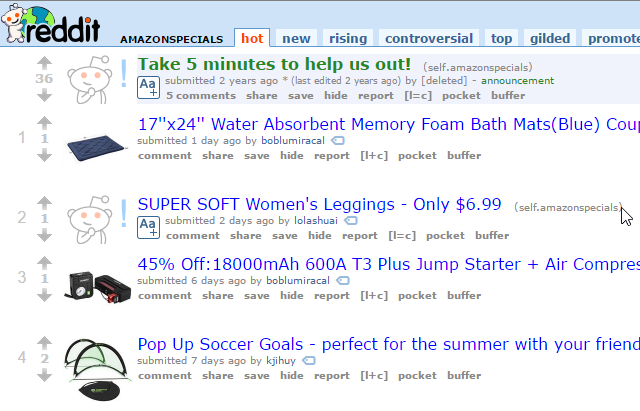
Task: Click the tag icon next to kjihuy
Action: pyautogui.click(x=309, y=361)
